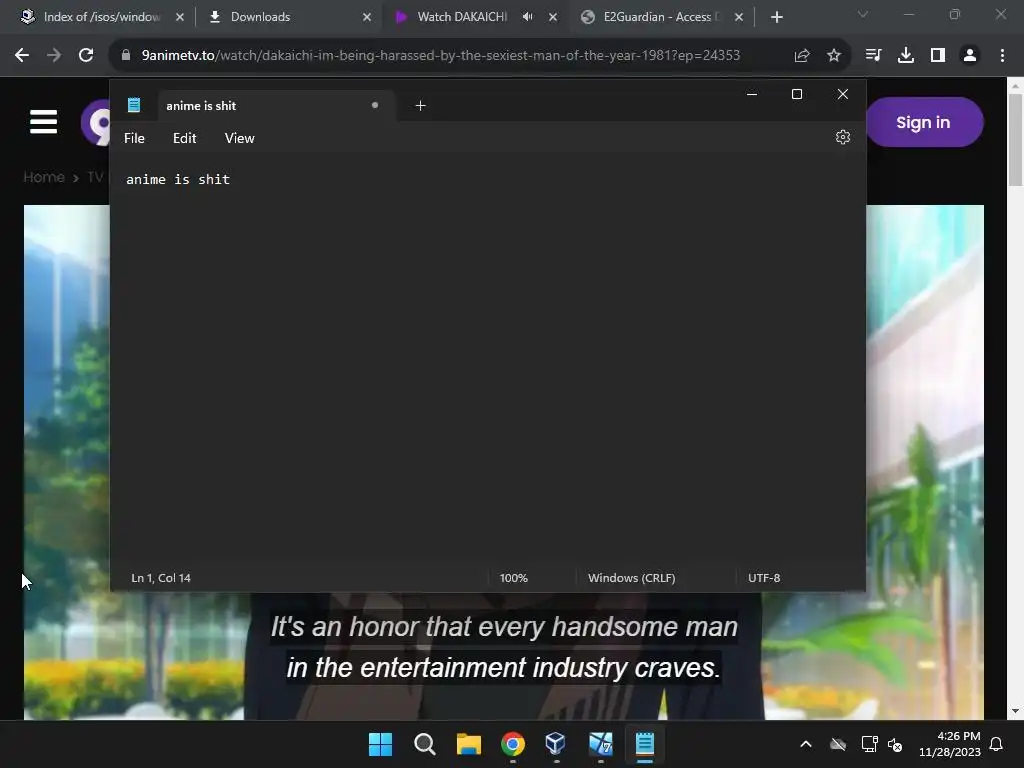Close the Downloads tab
Image resolution: width=1024 pixels, height=768 pixels.
tap(367, 17)
